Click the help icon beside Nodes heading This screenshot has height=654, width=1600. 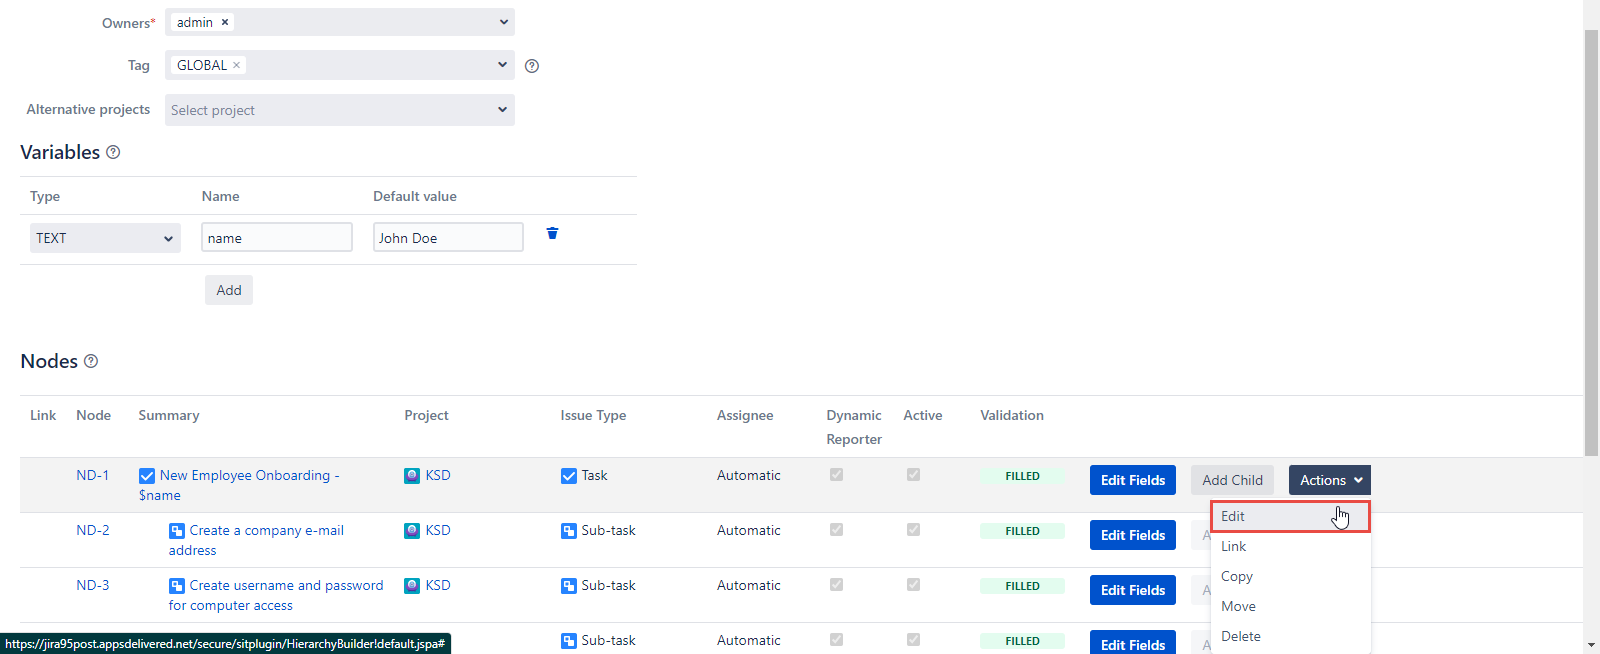(x=91, y=361)
